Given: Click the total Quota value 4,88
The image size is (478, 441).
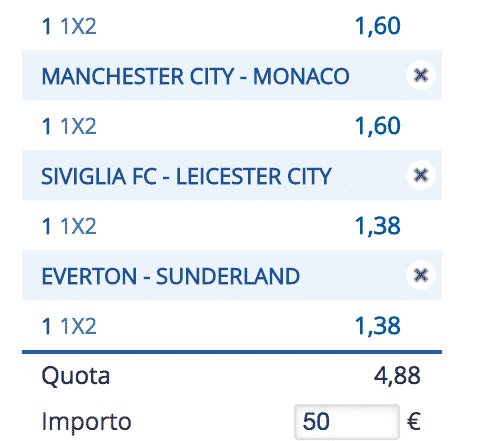Looking at the screenshot, I should pyautogui.click(x=397, y=376).
